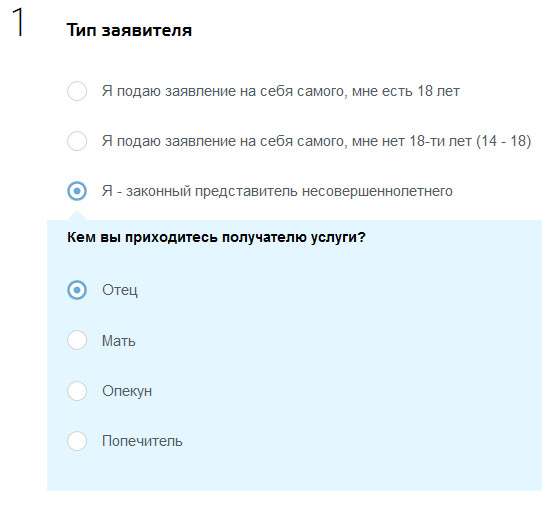This screenshot has width=542, height=506.
Task: Choose the Попечитель radio button
Action: tap(77, 441)
